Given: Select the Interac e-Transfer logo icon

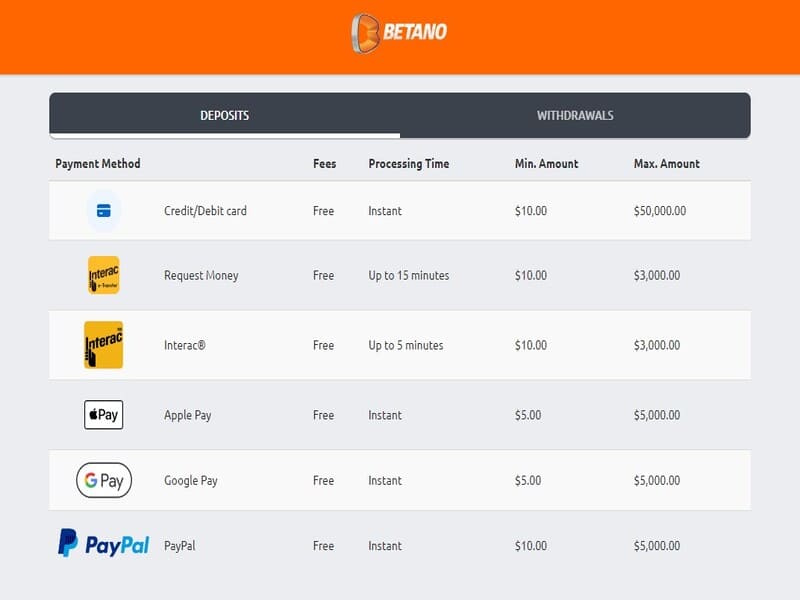Looking at the screenshot, I should 103,275.
